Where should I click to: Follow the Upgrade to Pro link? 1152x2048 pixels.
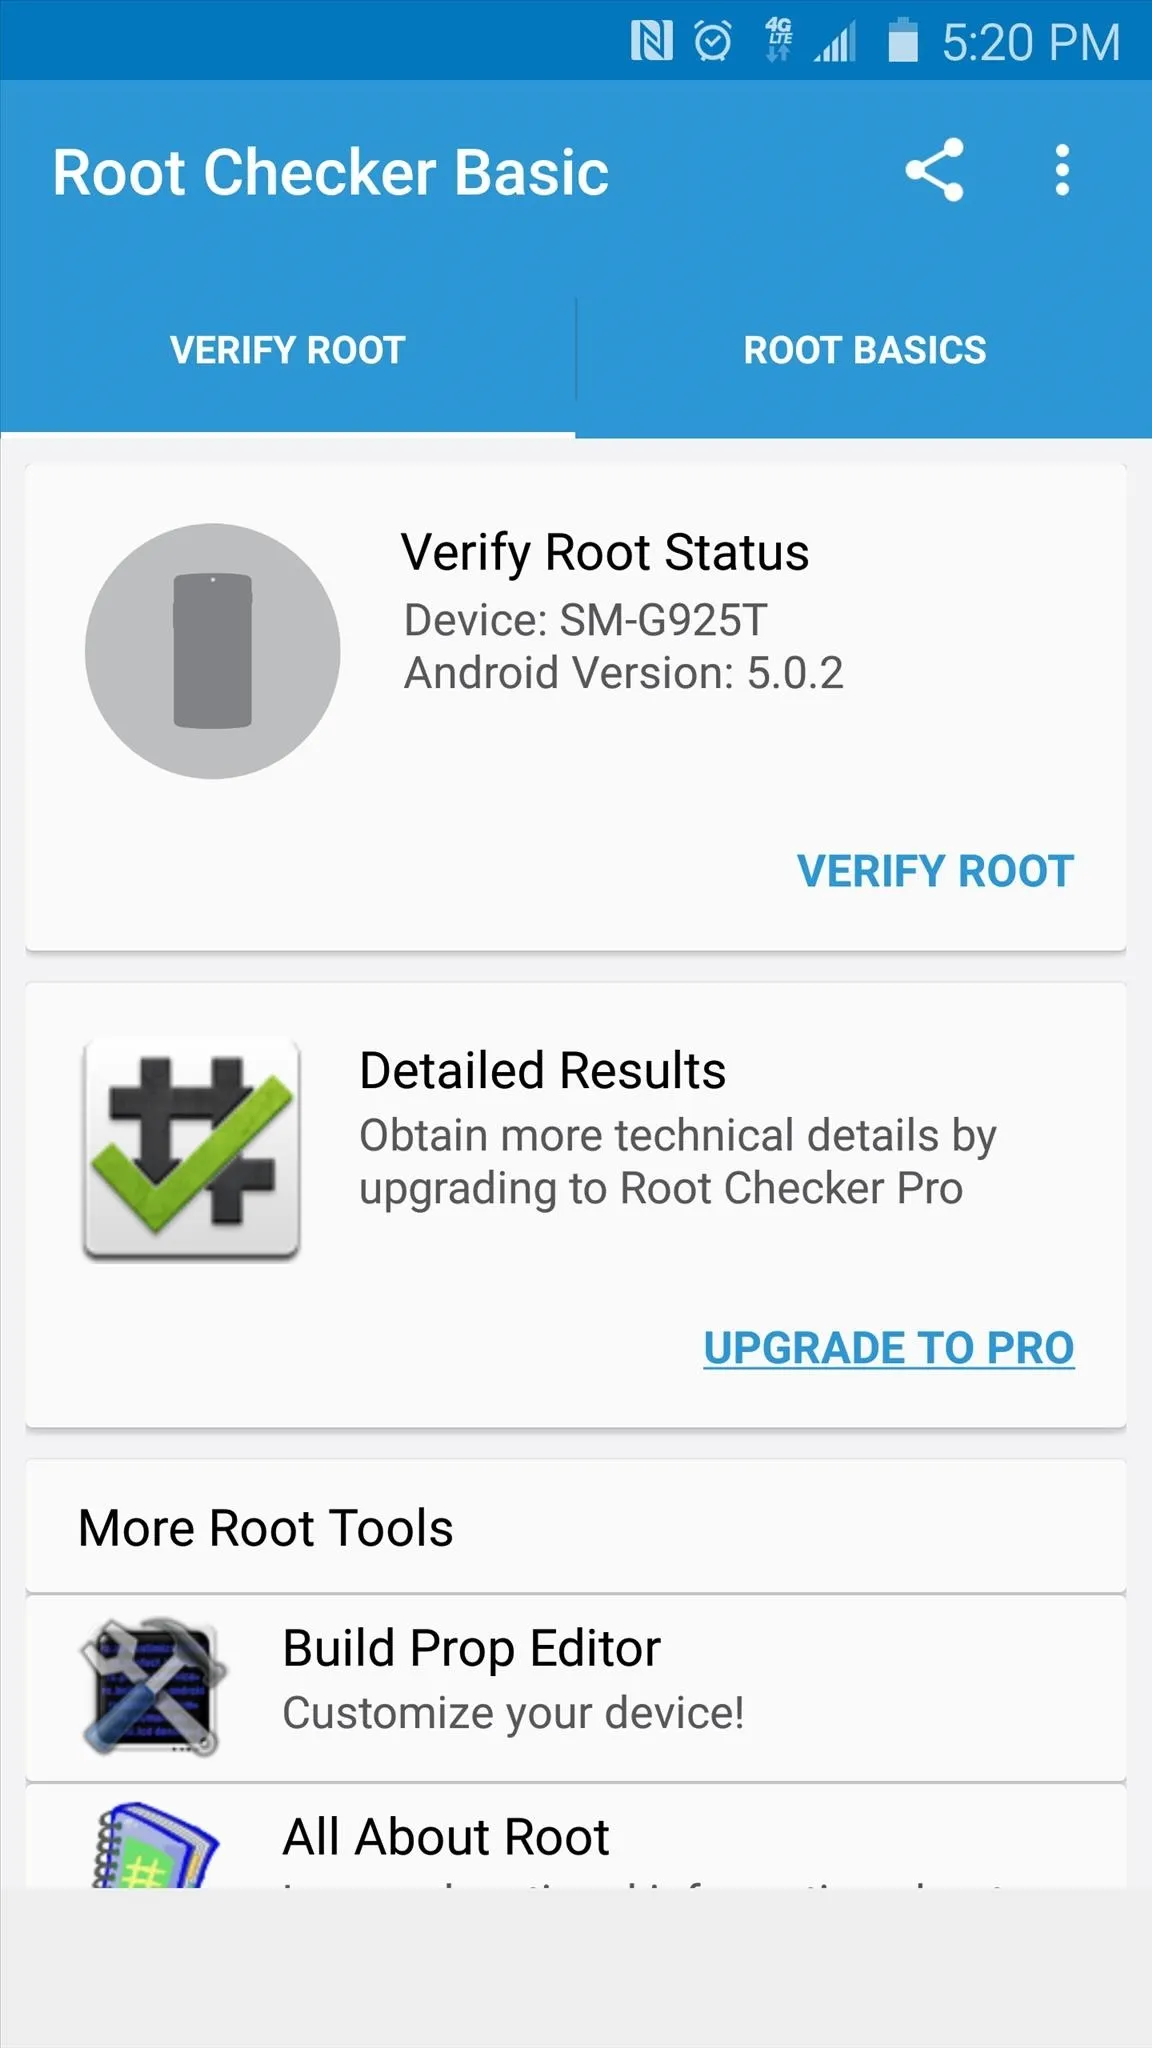(888, 1348)
